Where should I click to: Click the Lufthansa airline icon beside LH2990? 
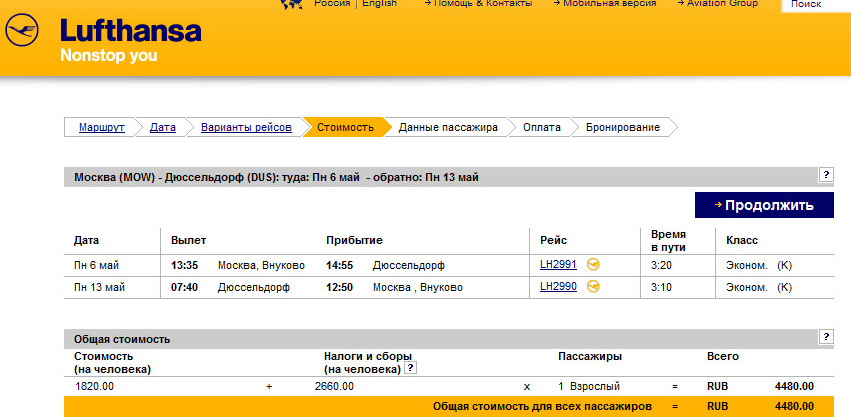[x=593, y=286]
